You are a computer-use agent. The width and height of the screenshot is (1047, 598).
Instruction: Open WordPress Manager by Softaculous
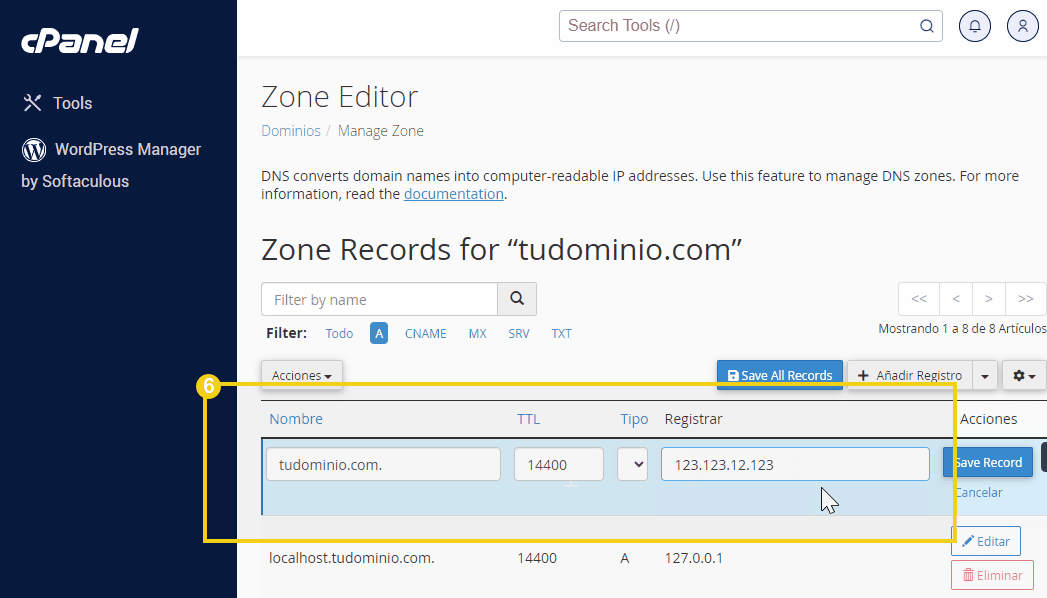pos(111,165)
